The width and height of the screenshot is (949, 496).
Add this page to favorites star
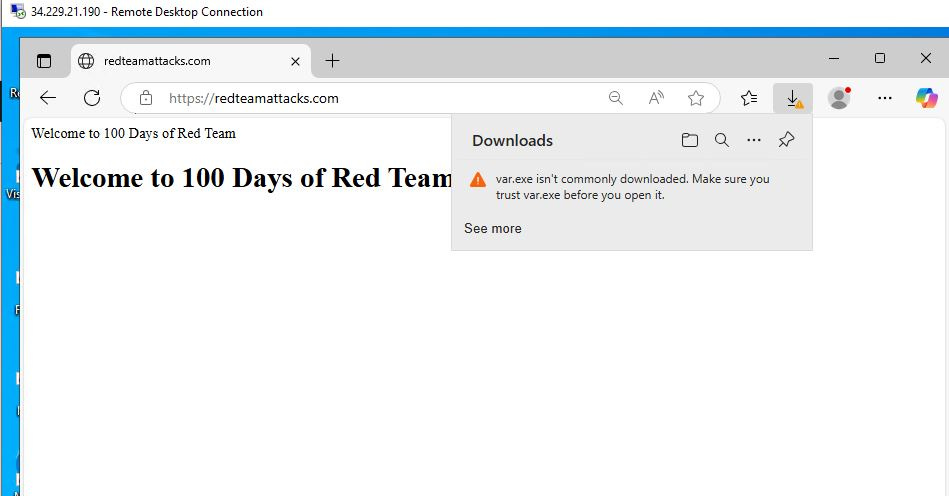[x=696, y=98]
